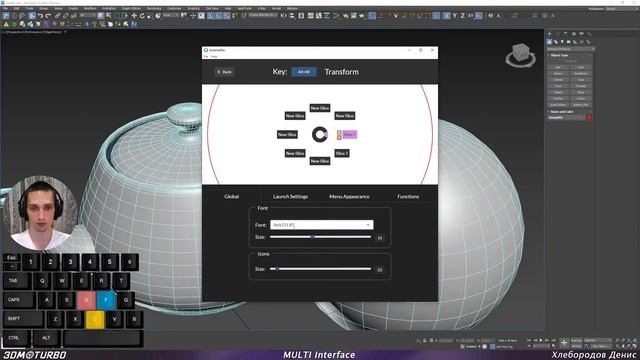Collapse the Name and Color rollout
The width and height of the screenshot is (640, 360).
[562, 111]
